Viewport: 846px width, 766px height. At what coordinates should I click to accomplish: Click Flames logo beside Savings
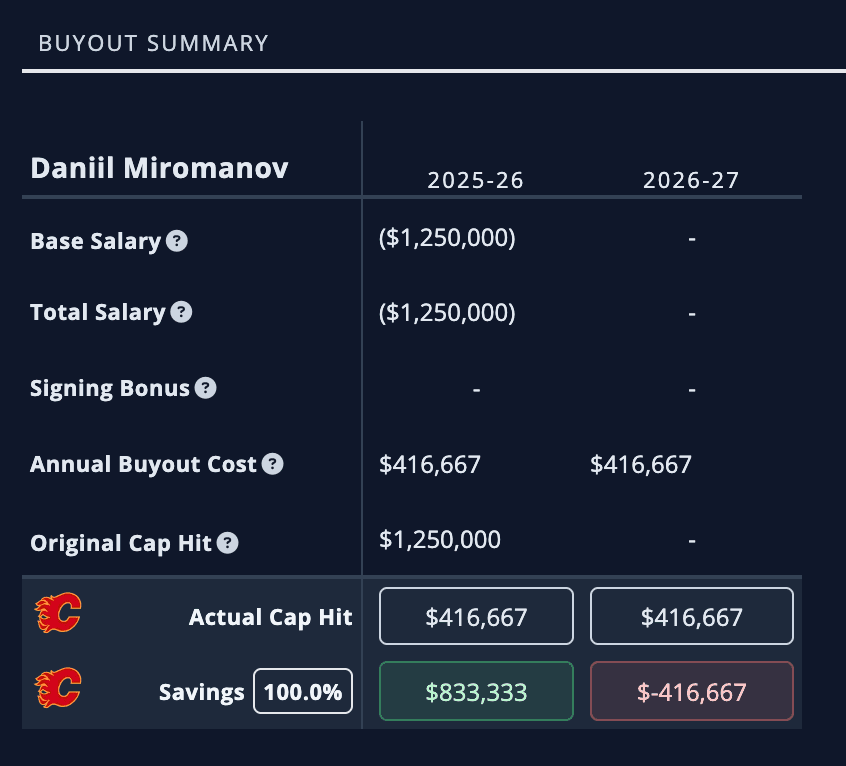[58, 688]
